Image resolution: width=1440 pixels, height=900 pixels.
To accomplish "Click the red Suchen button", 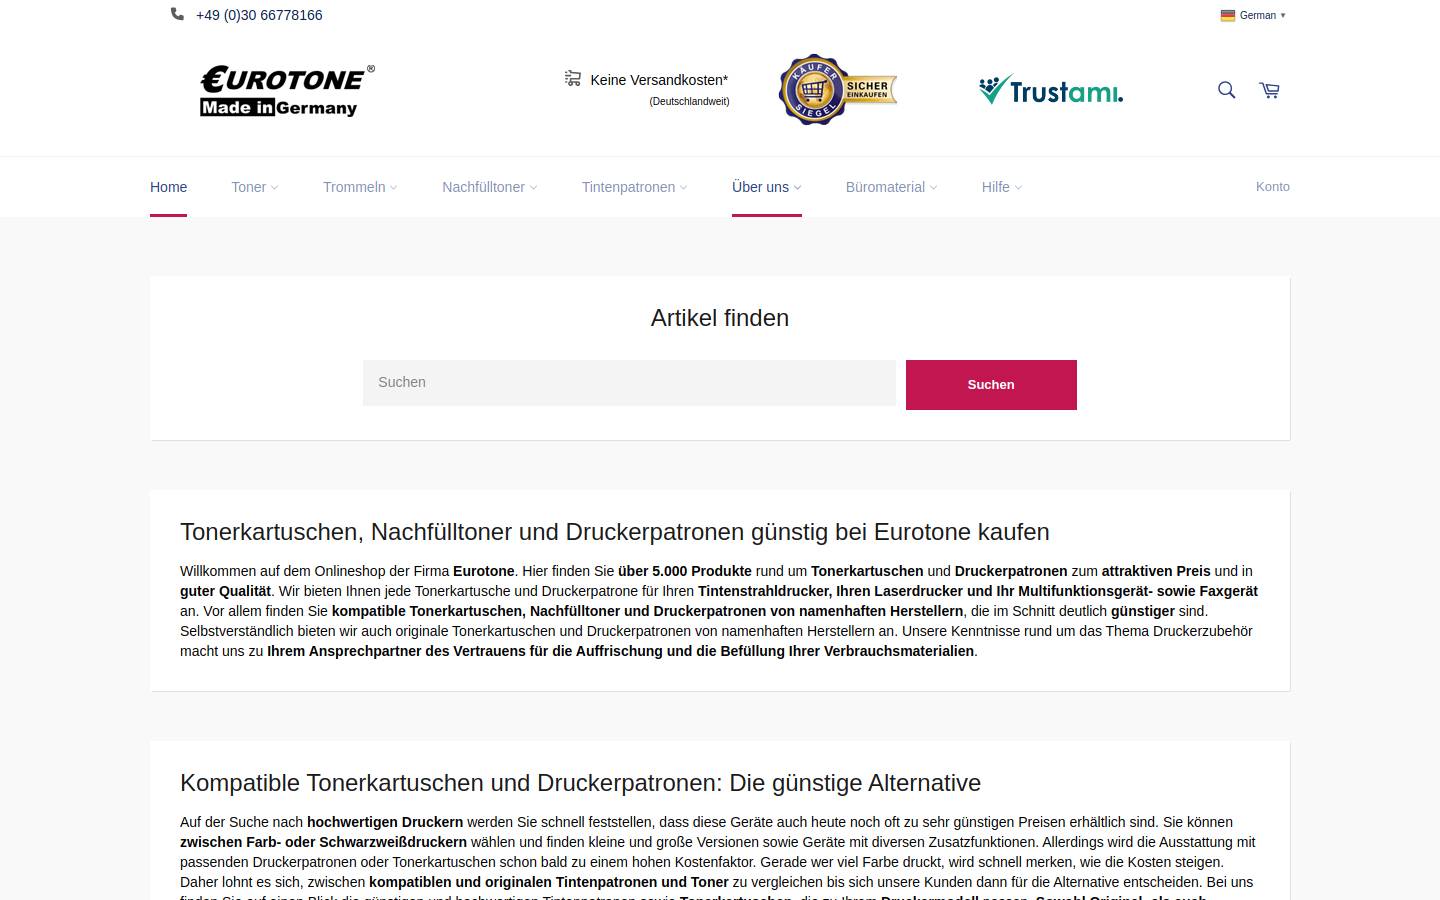I will [991, 385].
